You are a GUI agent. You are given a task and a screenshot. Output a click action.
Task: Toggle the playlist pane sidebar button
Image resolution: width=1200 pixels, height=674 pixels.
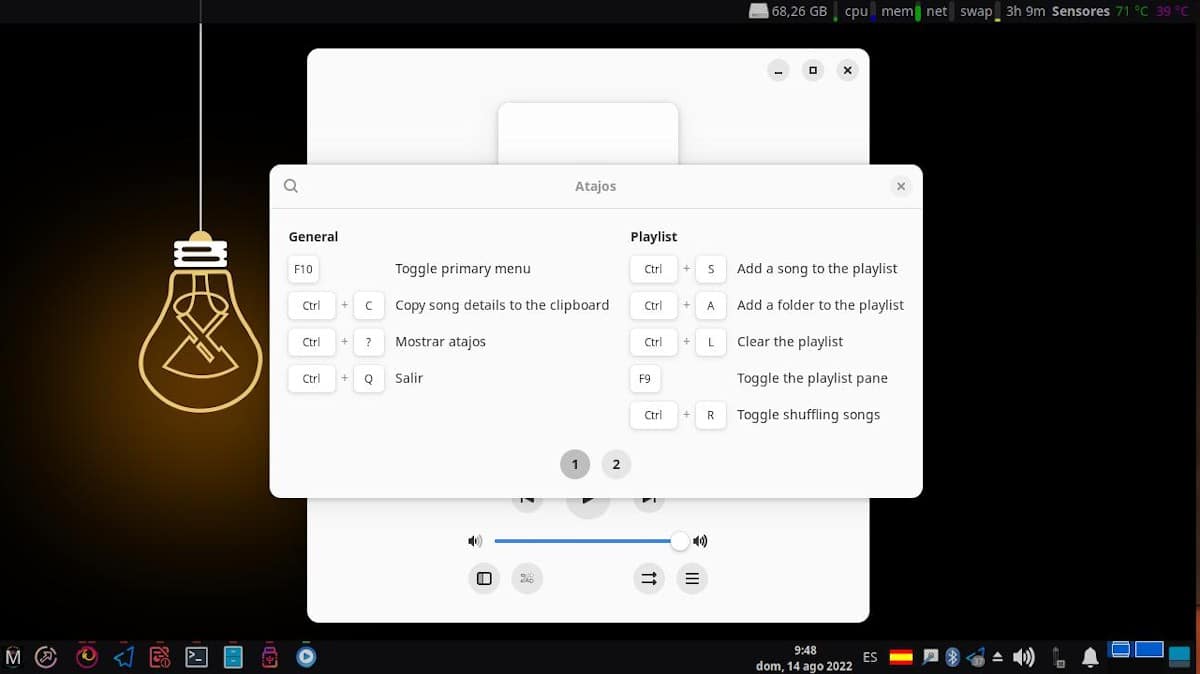pos(484,578)
